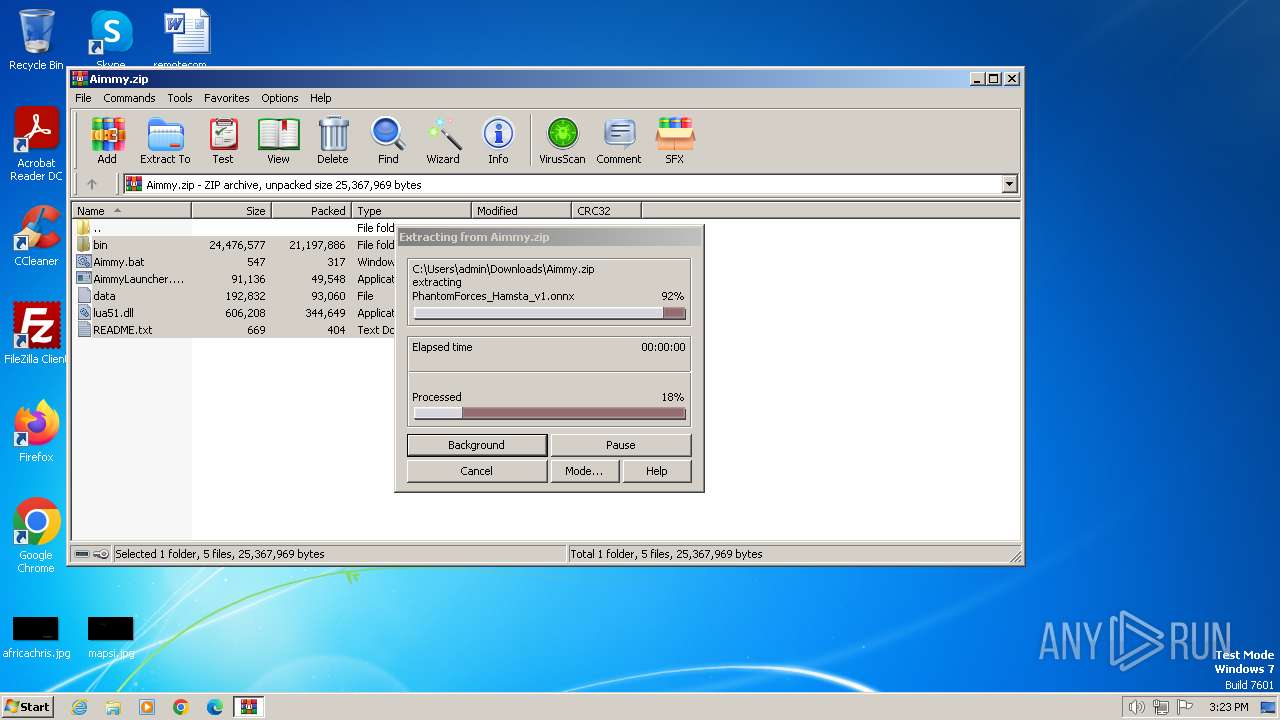
Task: Cancel the extraction
Action: tap(477, 471)
